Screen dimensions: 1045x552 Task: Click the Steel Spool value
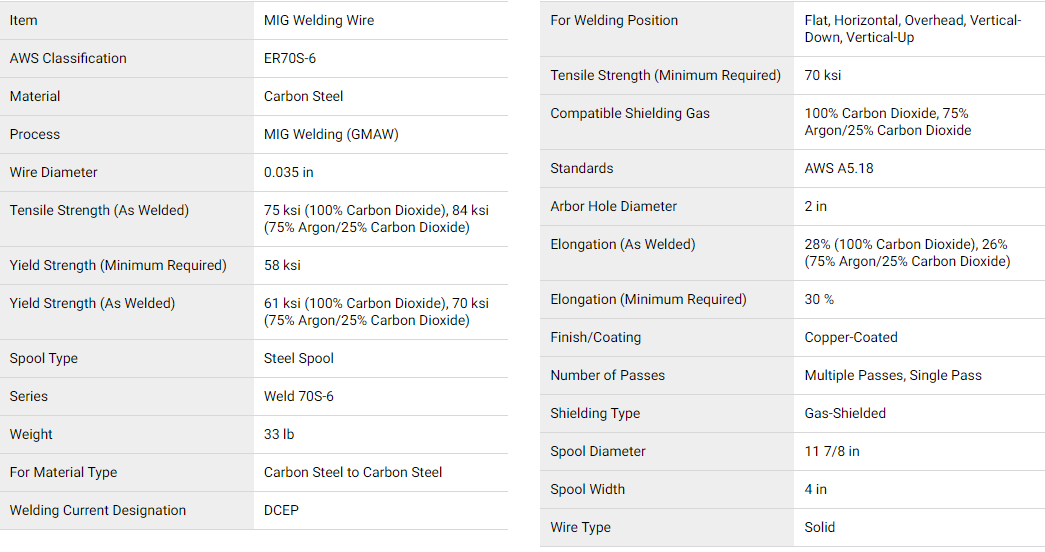pos(299,359)
